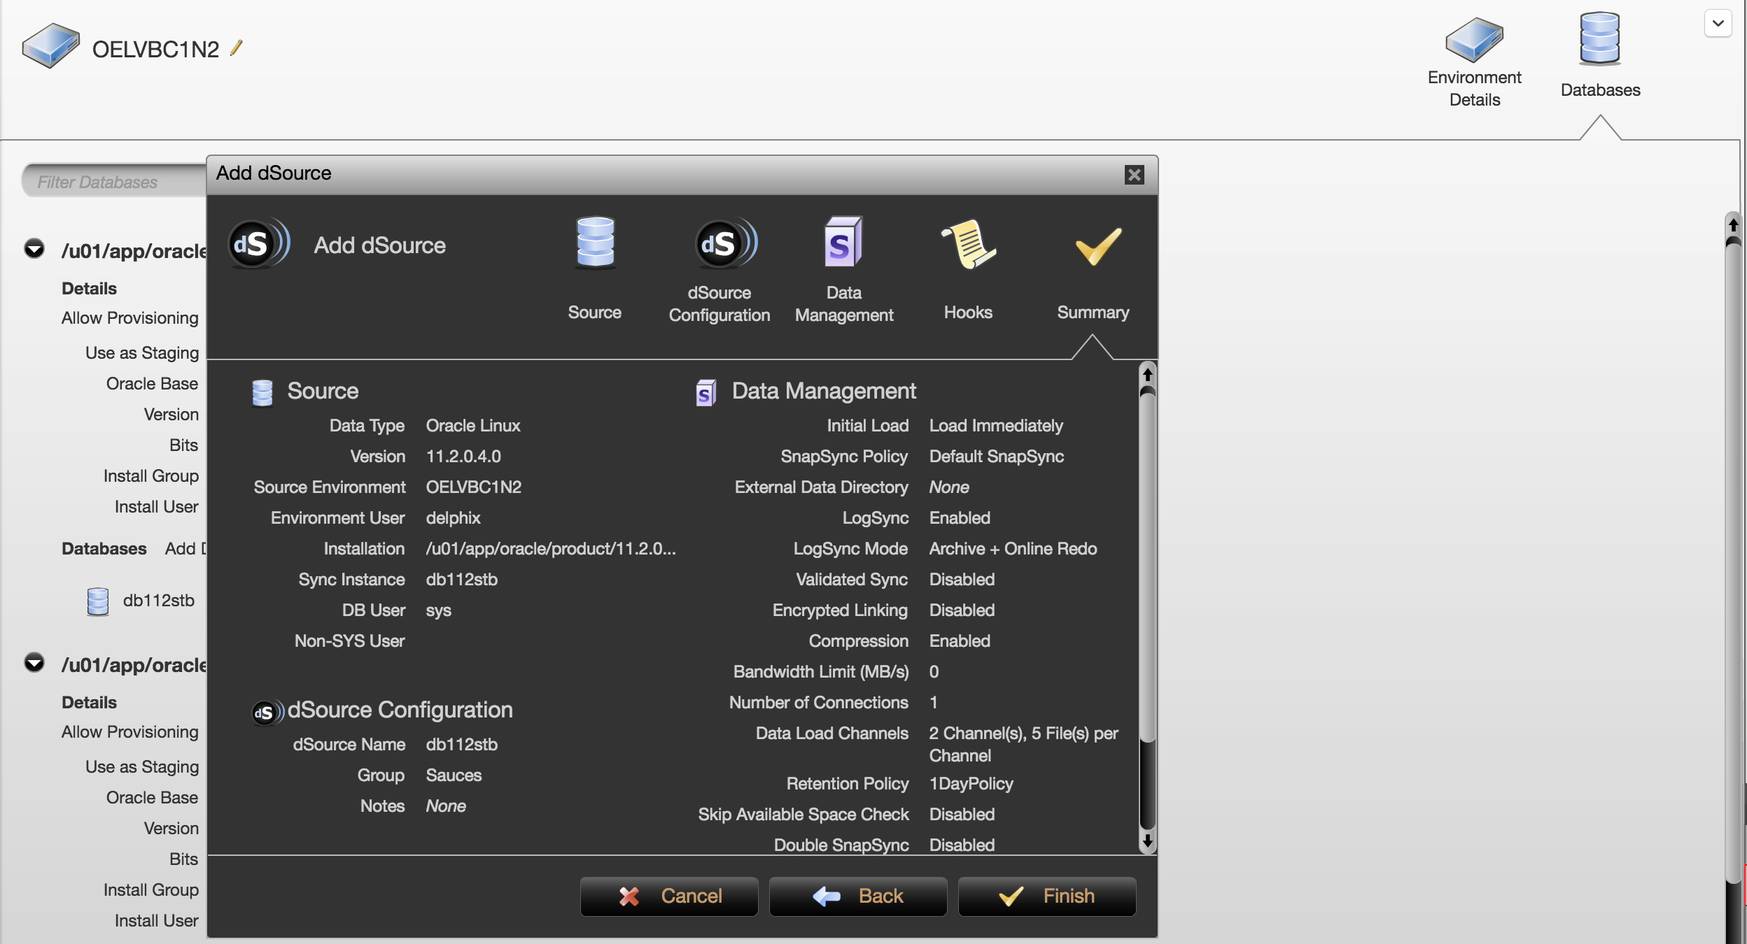
Task: Click the Filter Databases search field
Action: click(x=115, y=182)
